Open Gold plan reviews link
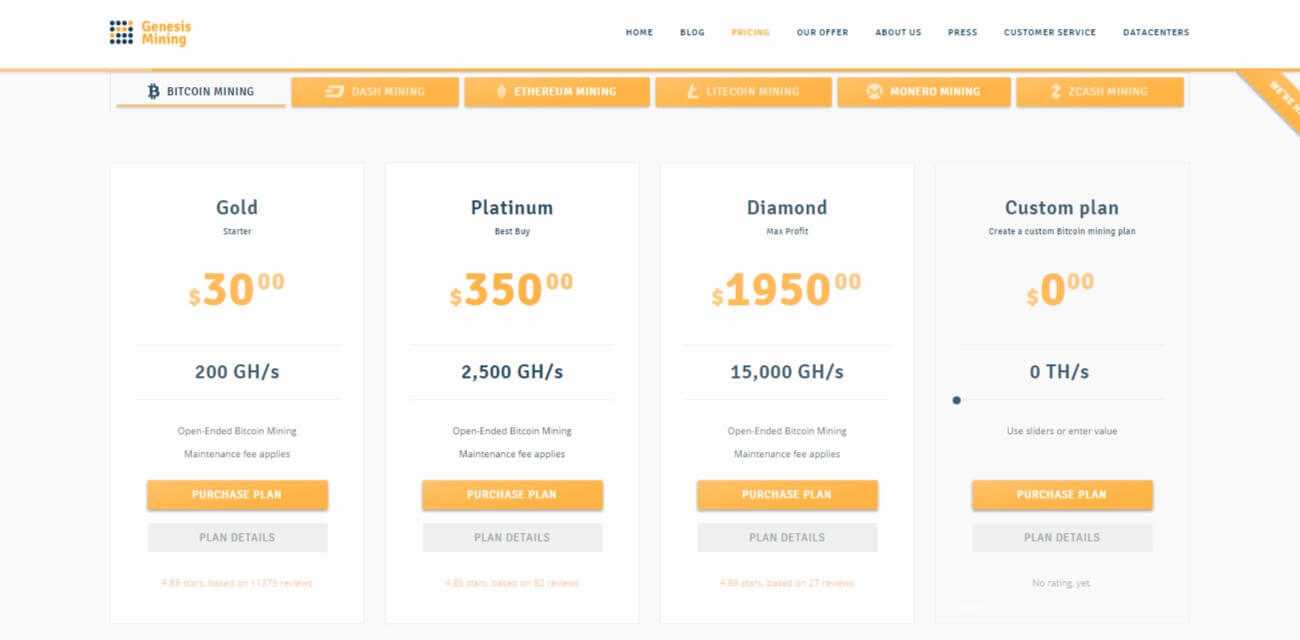 tap(237, 582)
